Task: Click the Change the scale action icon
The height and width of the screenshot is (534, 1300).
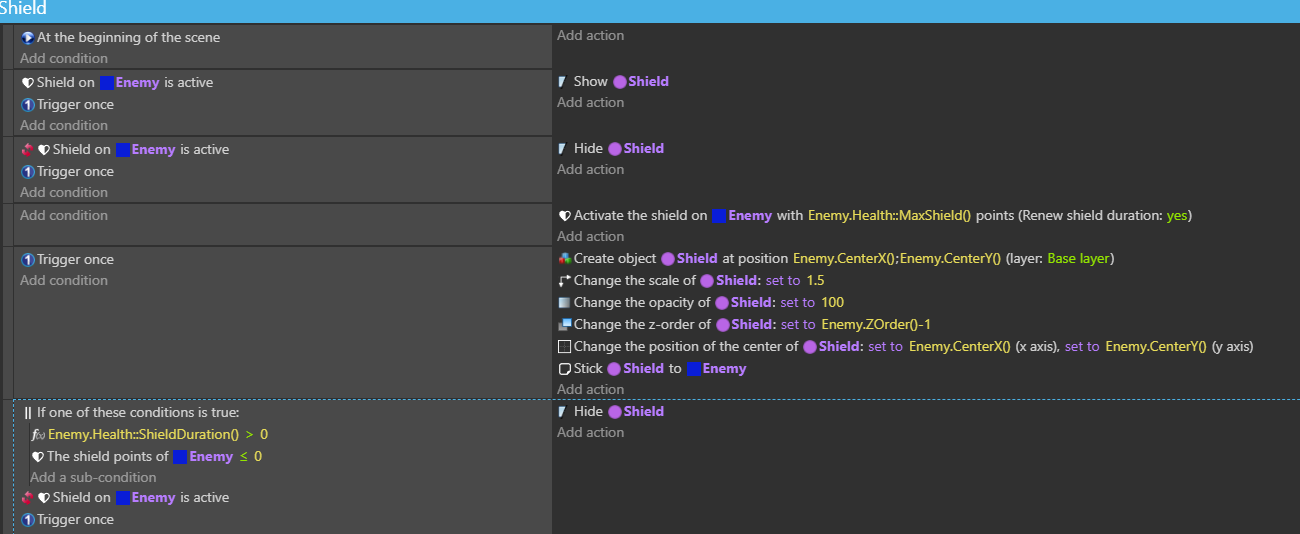Action: pyautogui.click(x=565, y=280)
